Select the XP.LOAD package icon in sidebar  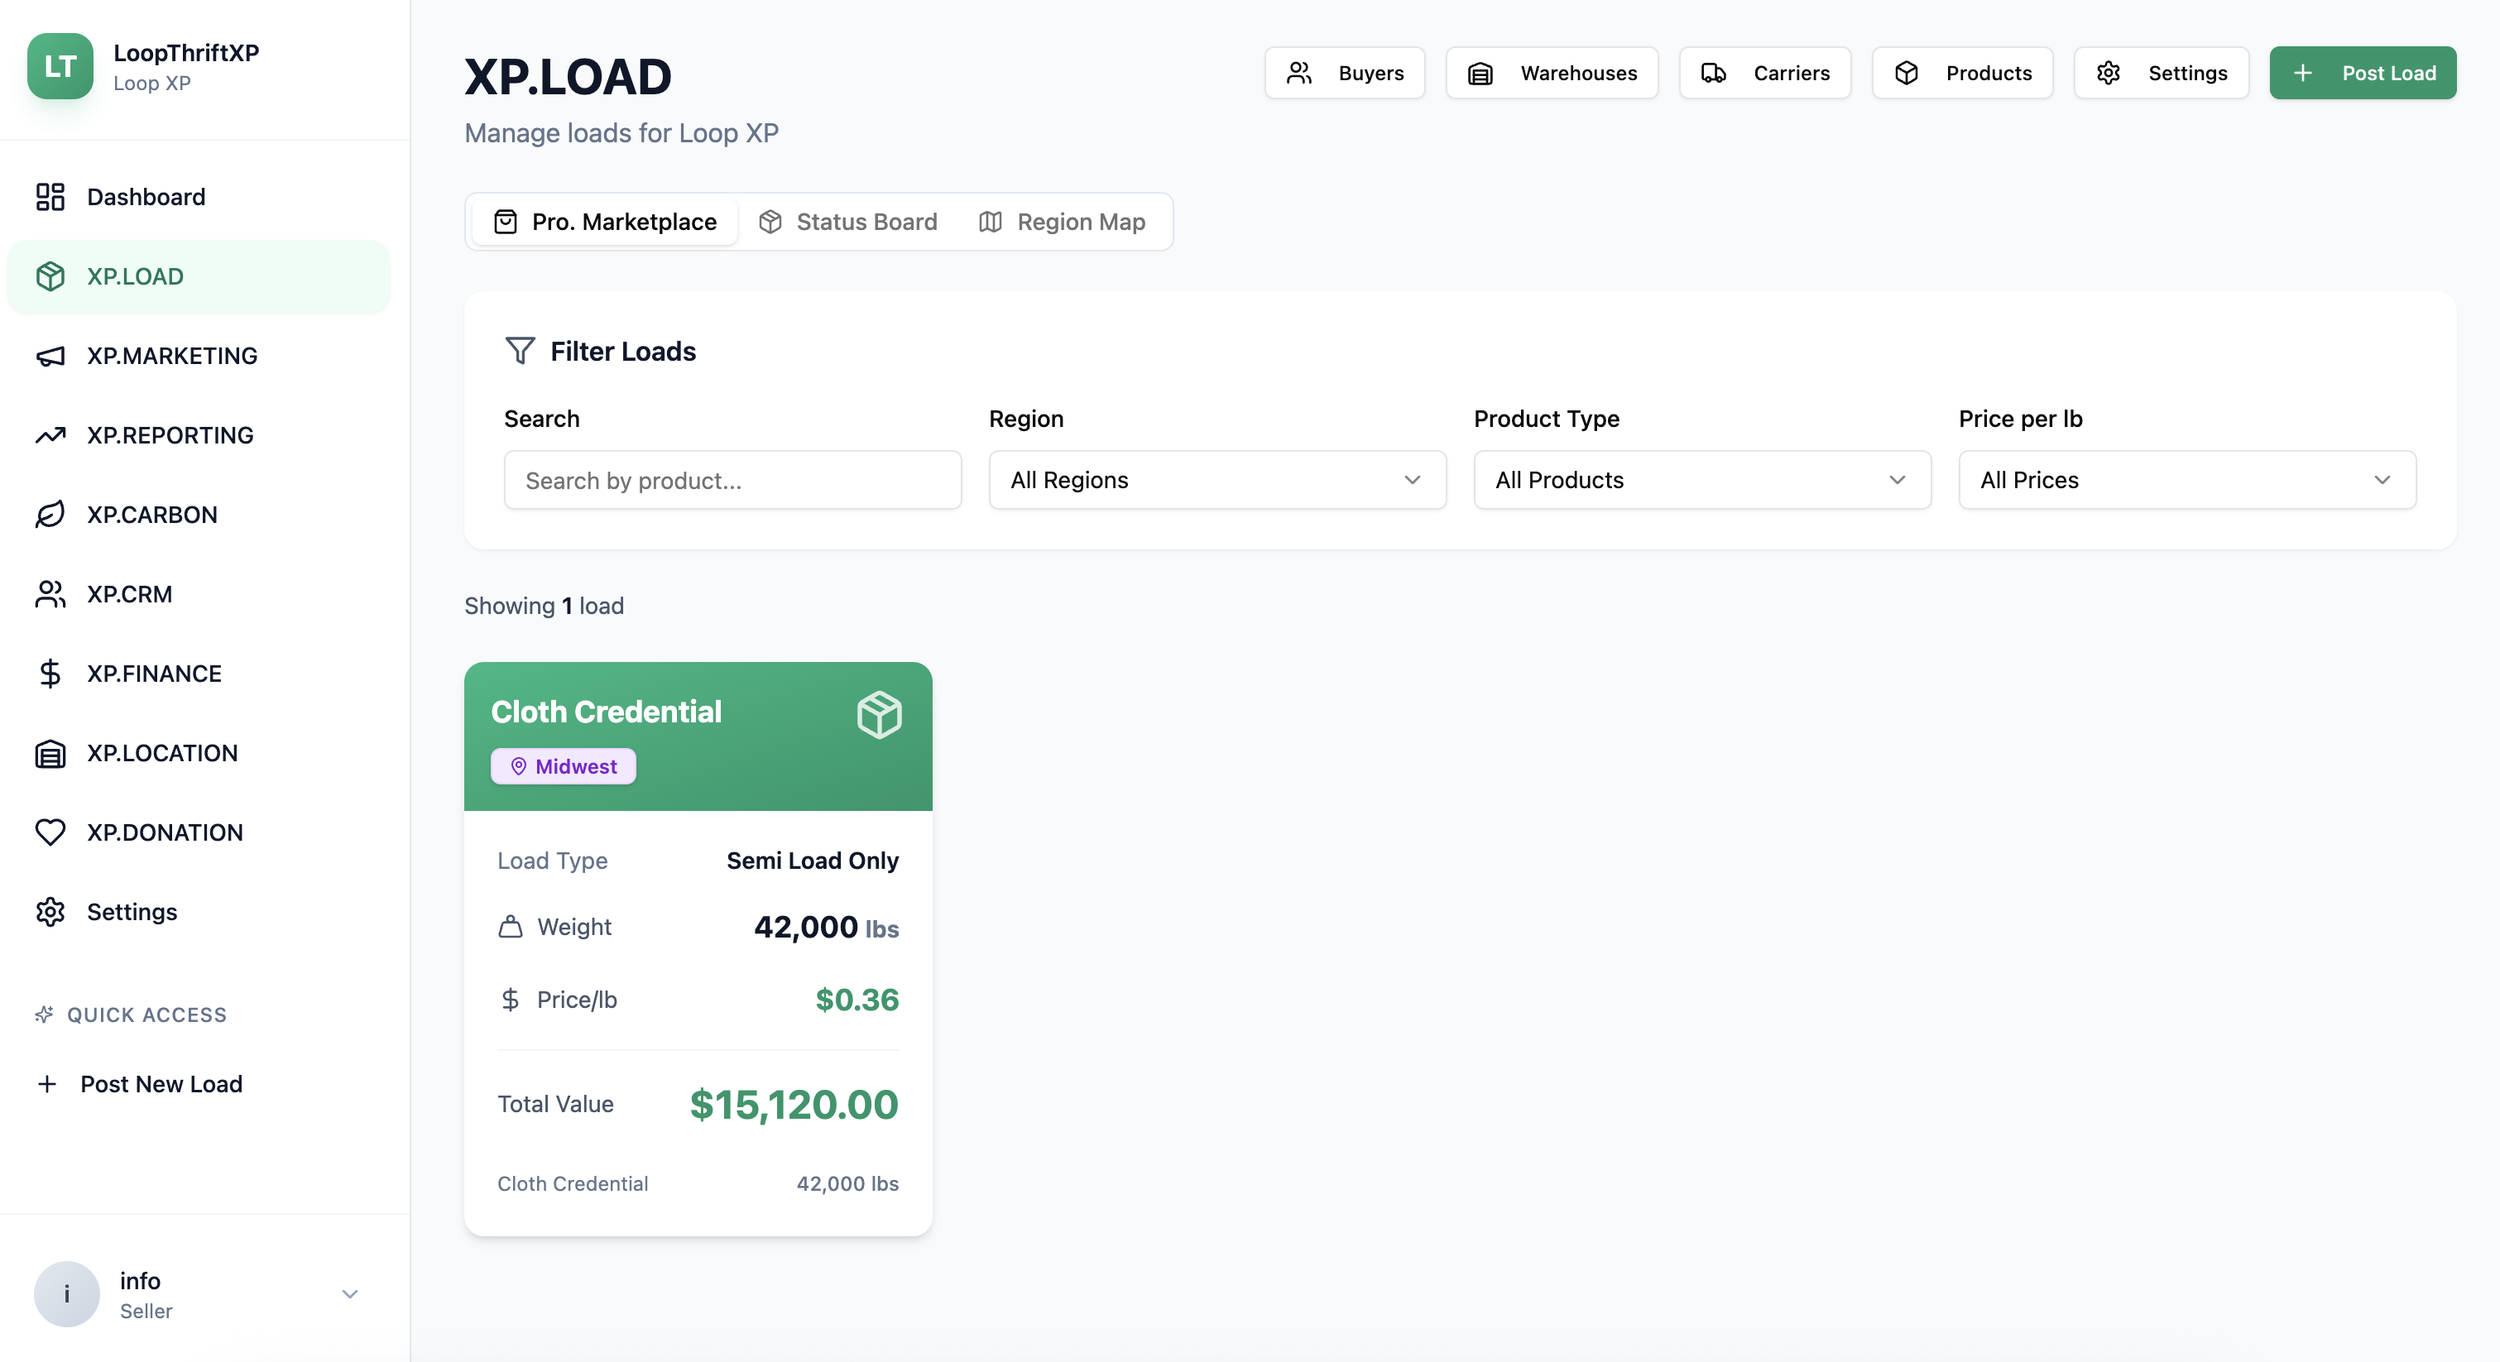[51, 276]
